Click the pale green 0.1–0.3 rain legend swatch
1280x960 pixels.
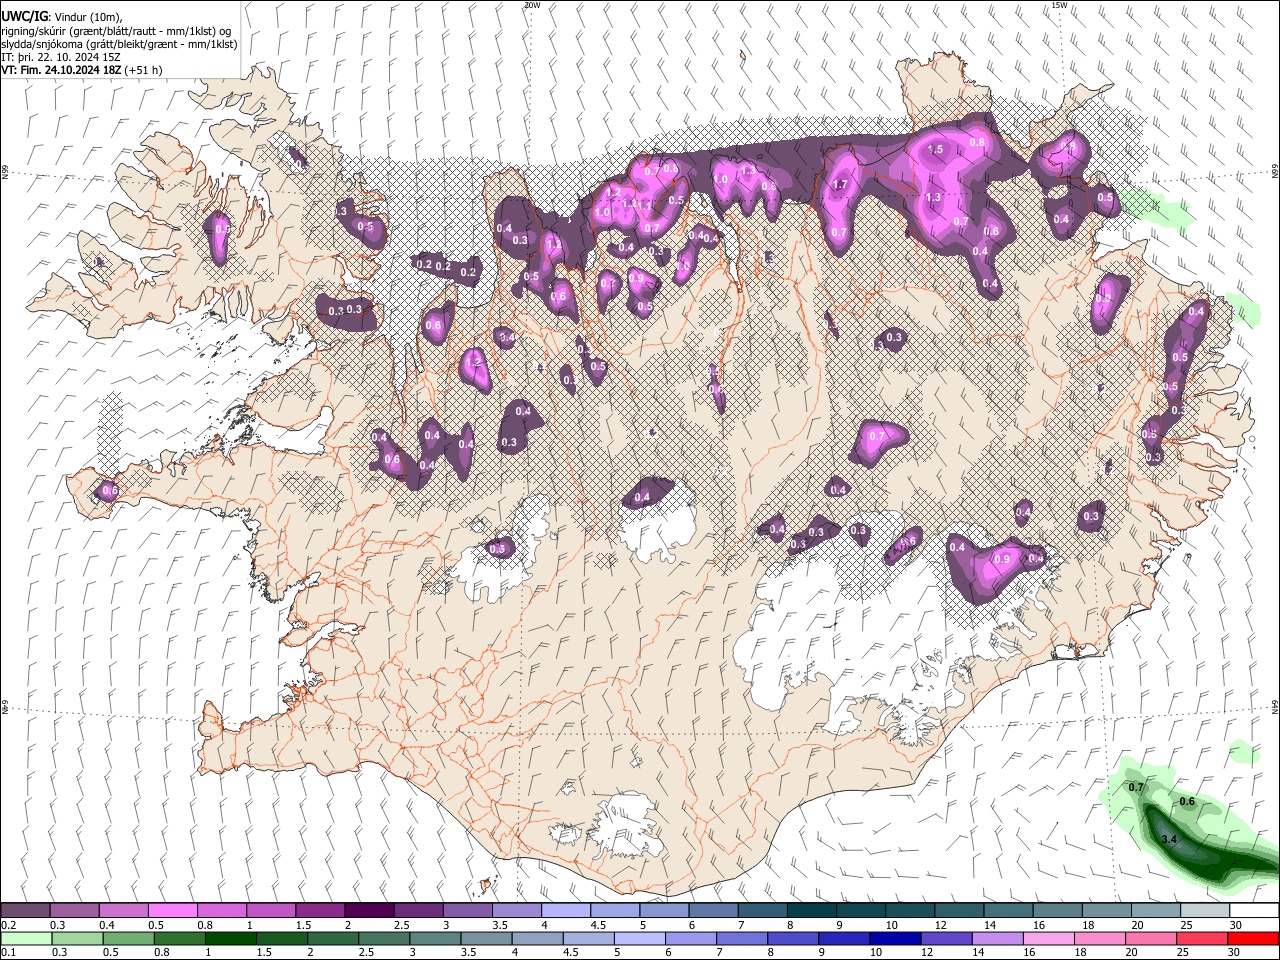point(25,938)
